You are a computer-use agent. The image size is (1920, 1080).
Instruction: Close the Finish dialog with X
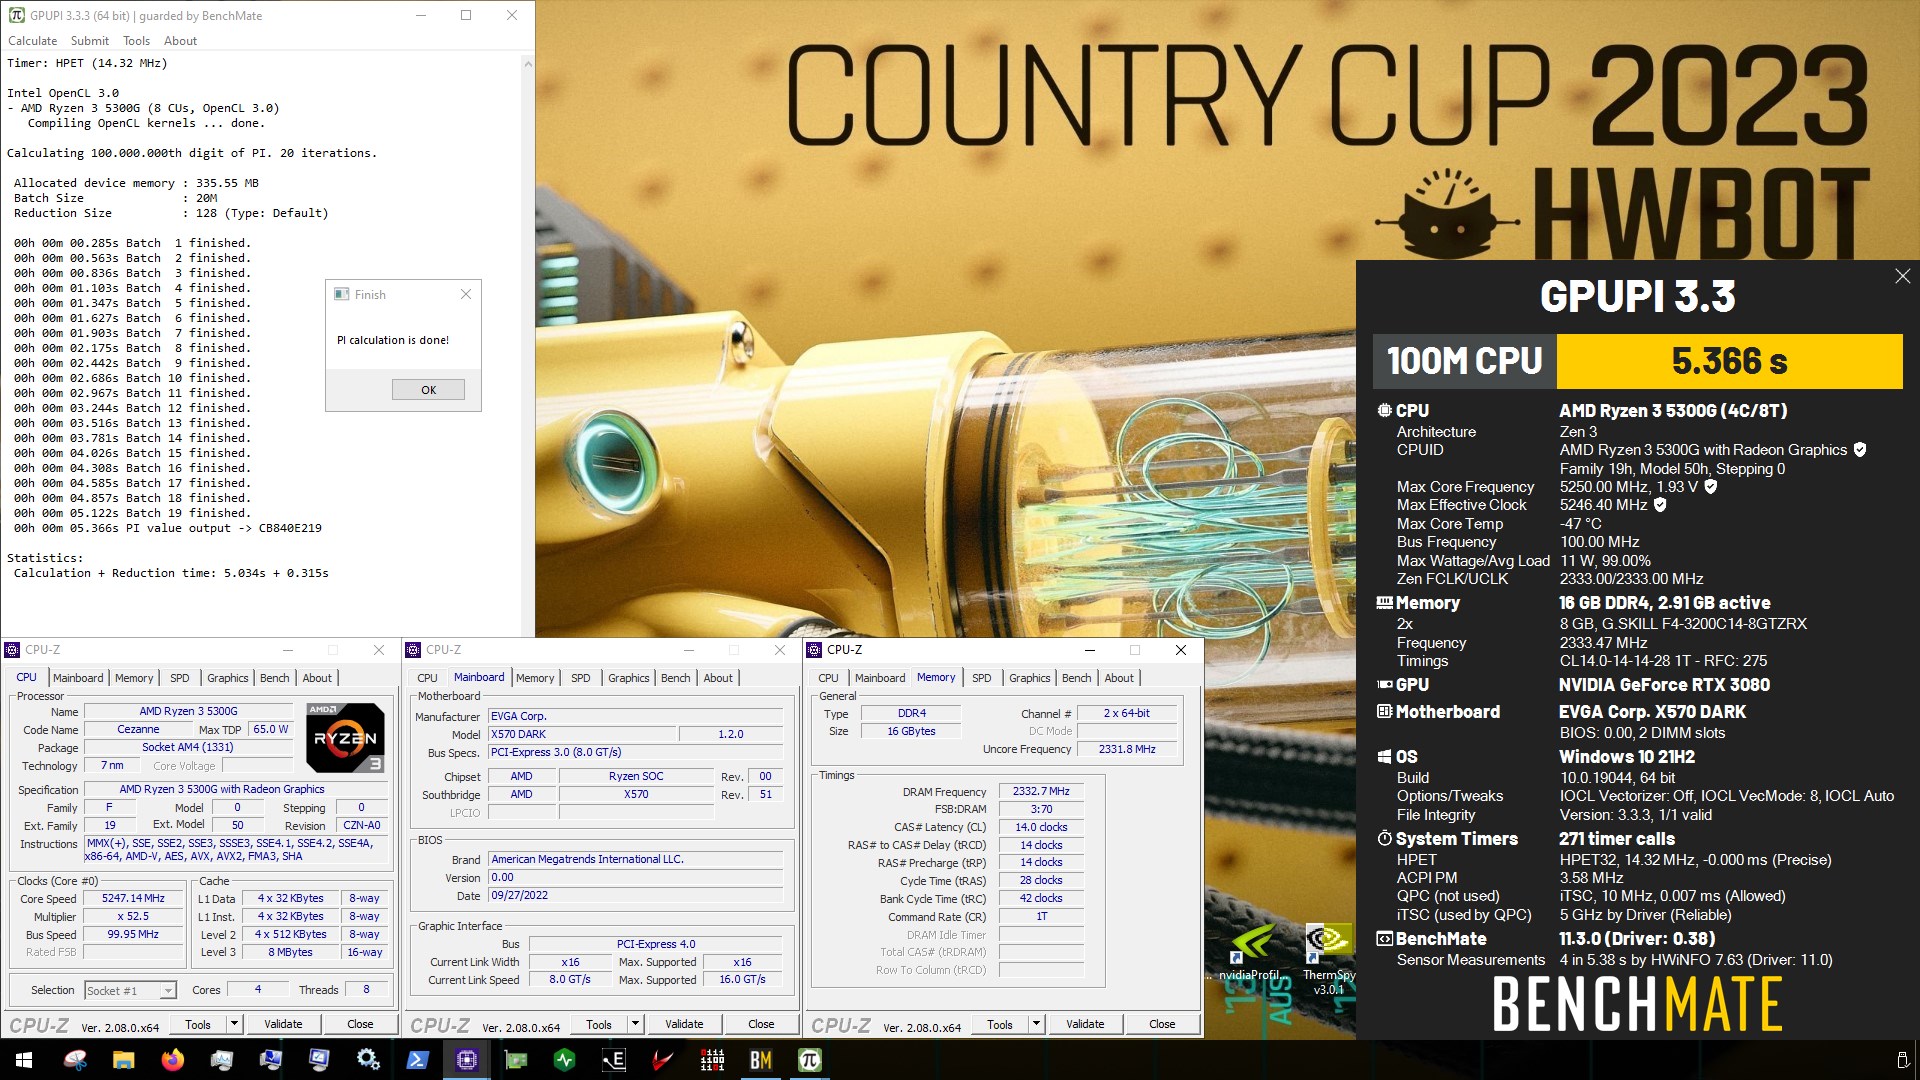[465, 294]
